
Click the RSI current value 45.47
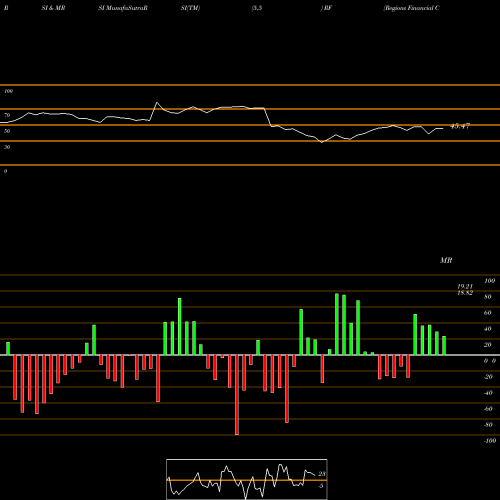(460, 126)
